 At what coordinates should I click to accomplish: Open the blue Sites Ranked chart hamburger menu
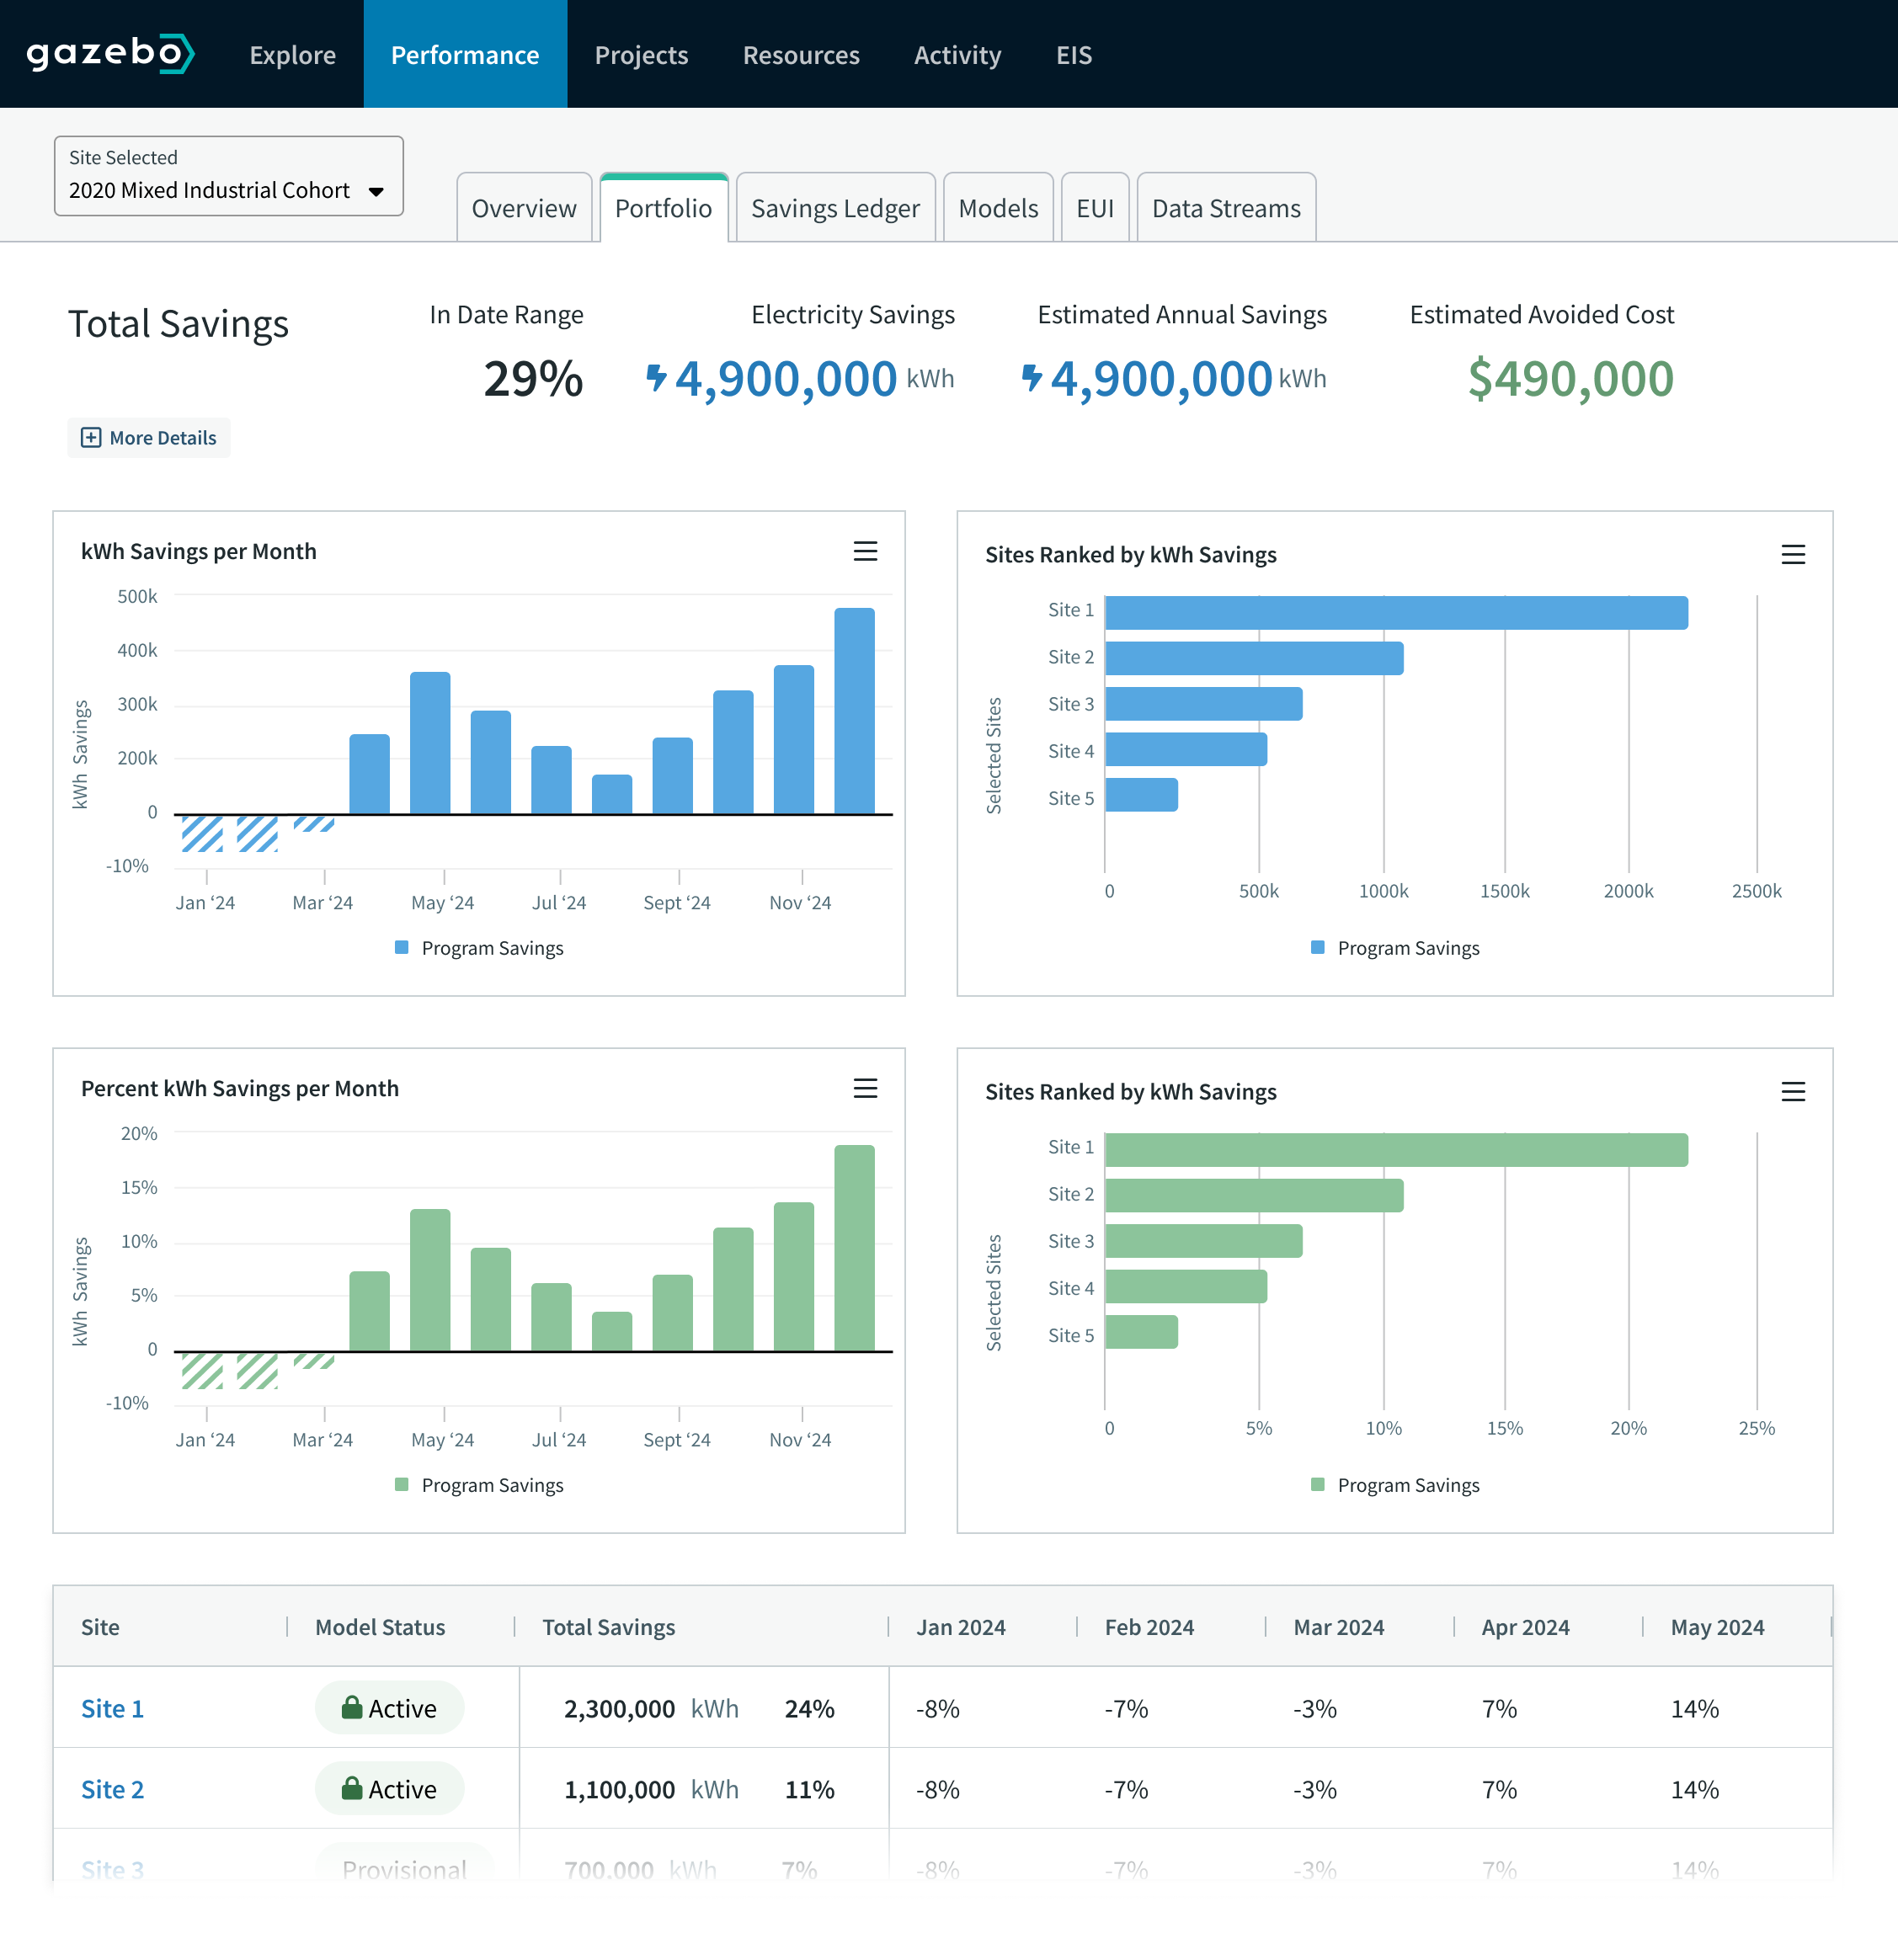pos(1793,555)
